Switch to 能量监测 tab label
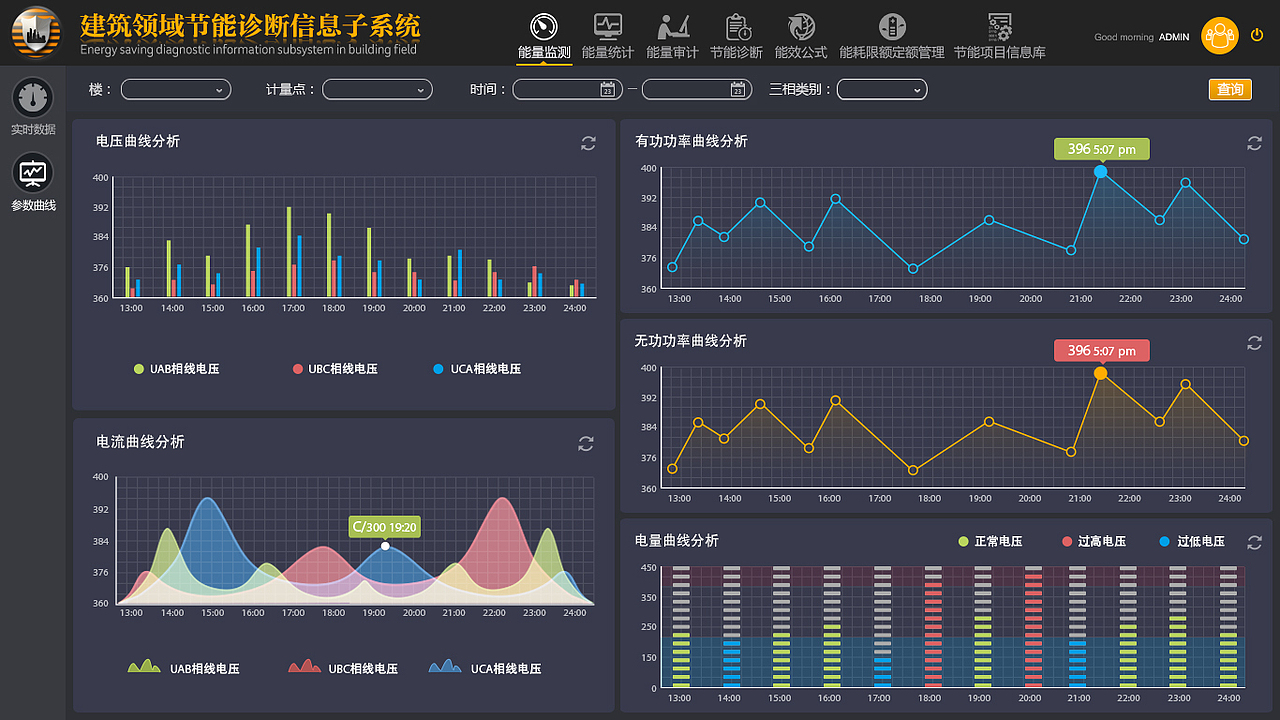 [544, 52]
